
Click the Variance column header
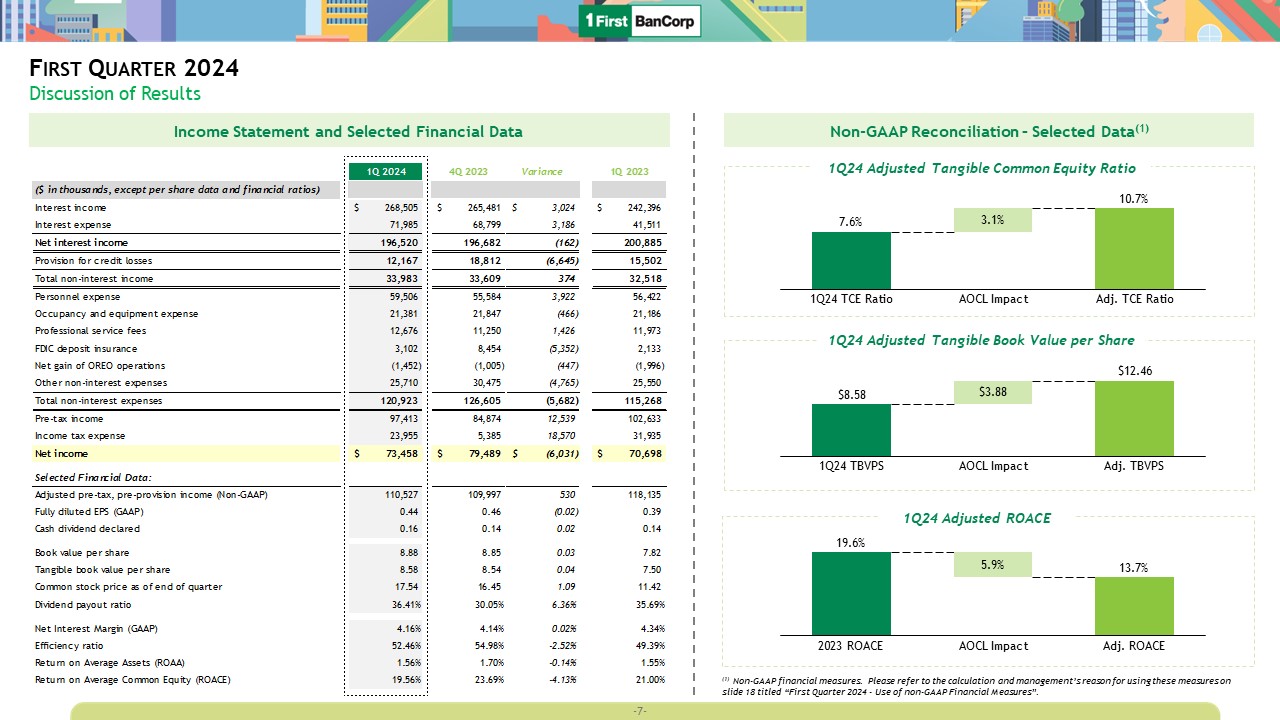(542, 171)
